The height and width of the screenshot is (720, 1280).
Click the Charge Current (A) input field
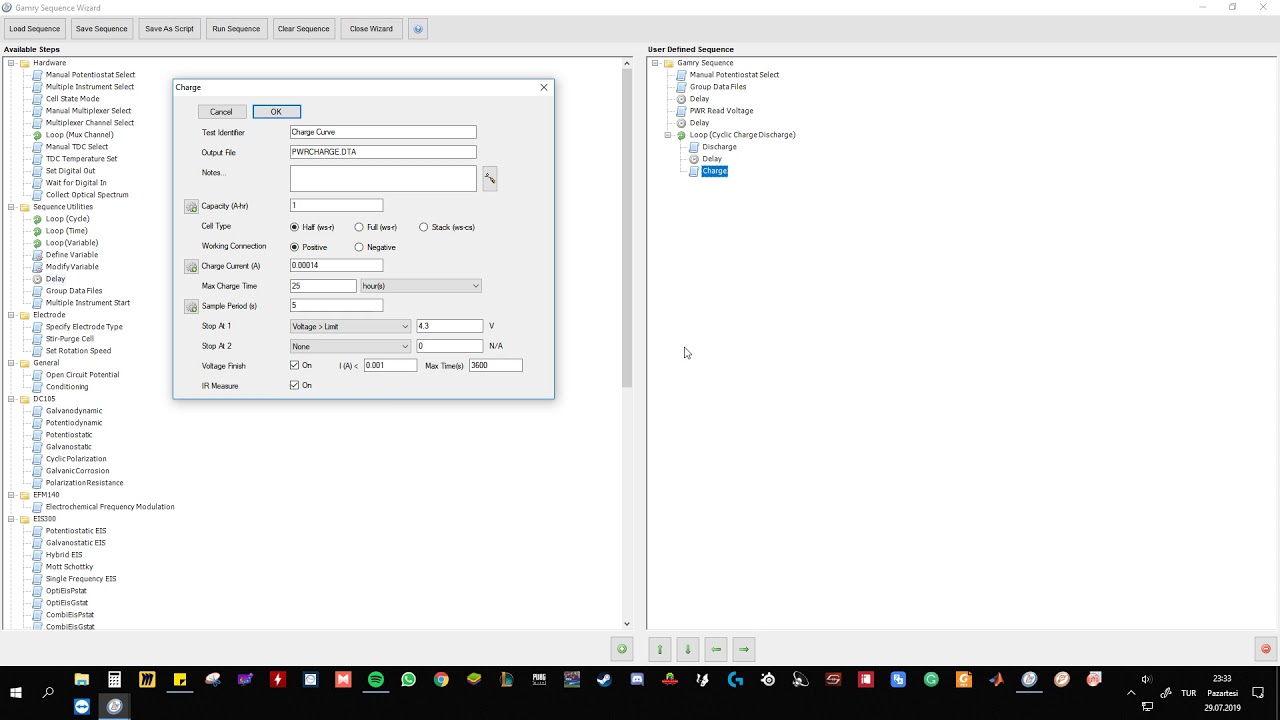pos(336,266)
